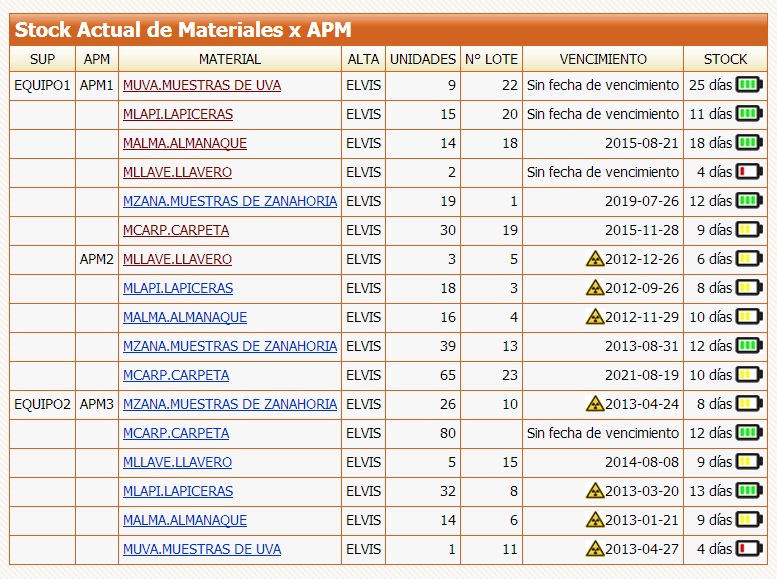Click battery icon in 80 units carpeta row
Image resolution: width=777 pixels, height=579 pixels.
pyautogui.click(x=749, y=433)
